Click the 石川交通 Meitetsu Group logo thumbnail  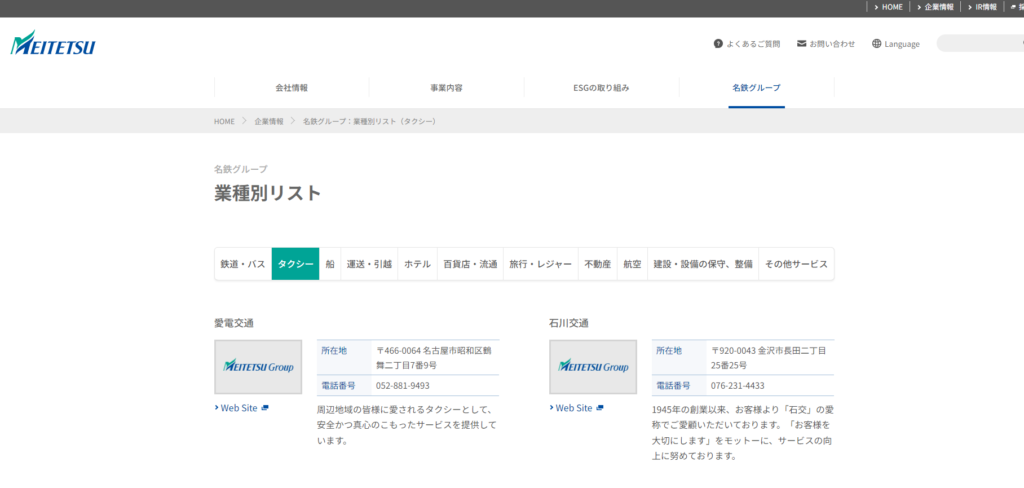pos(593,367)
